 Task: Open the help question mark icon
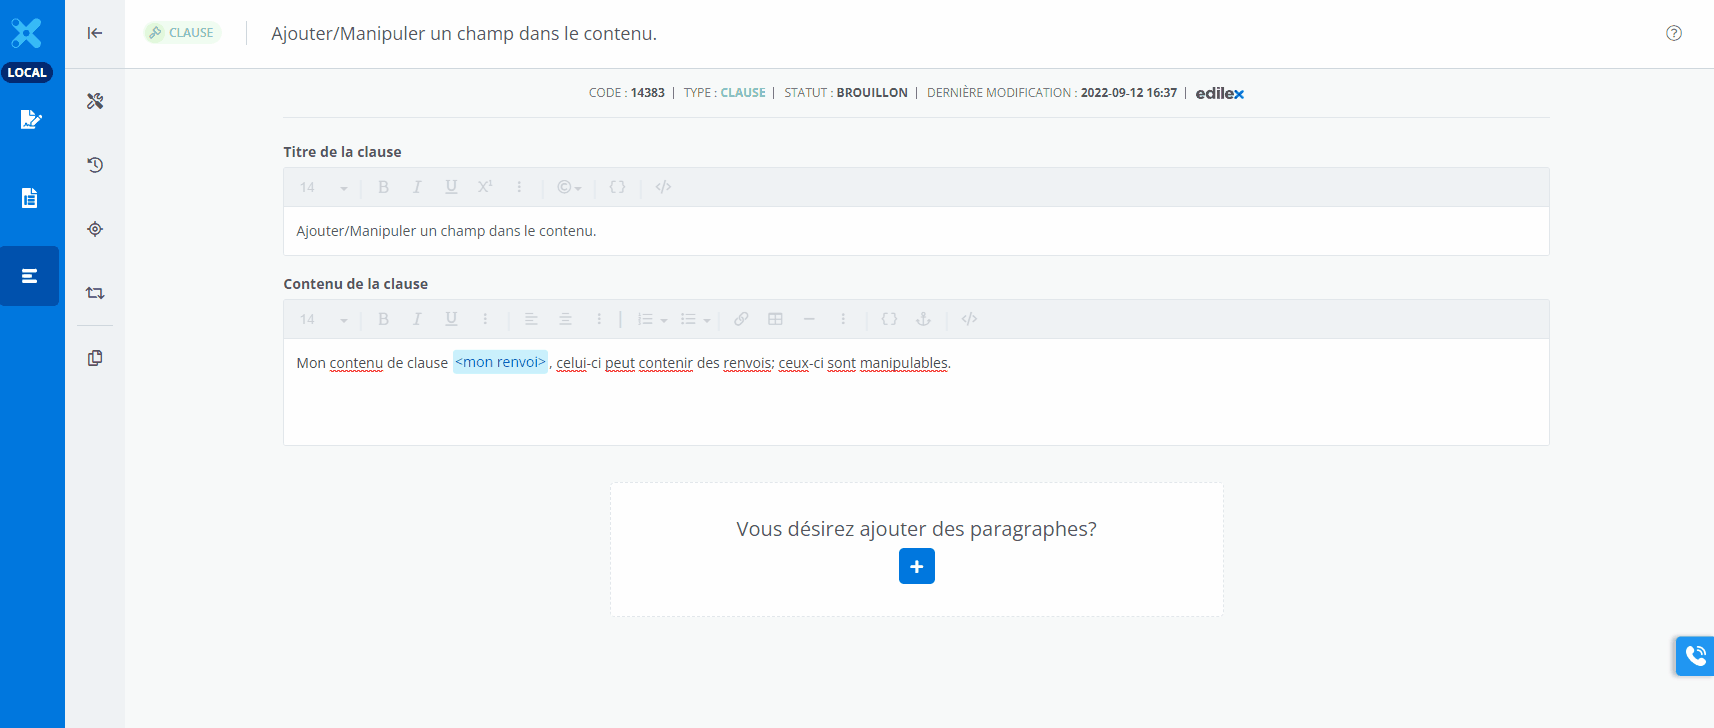pyautogui.click(x=1674, y=33)
